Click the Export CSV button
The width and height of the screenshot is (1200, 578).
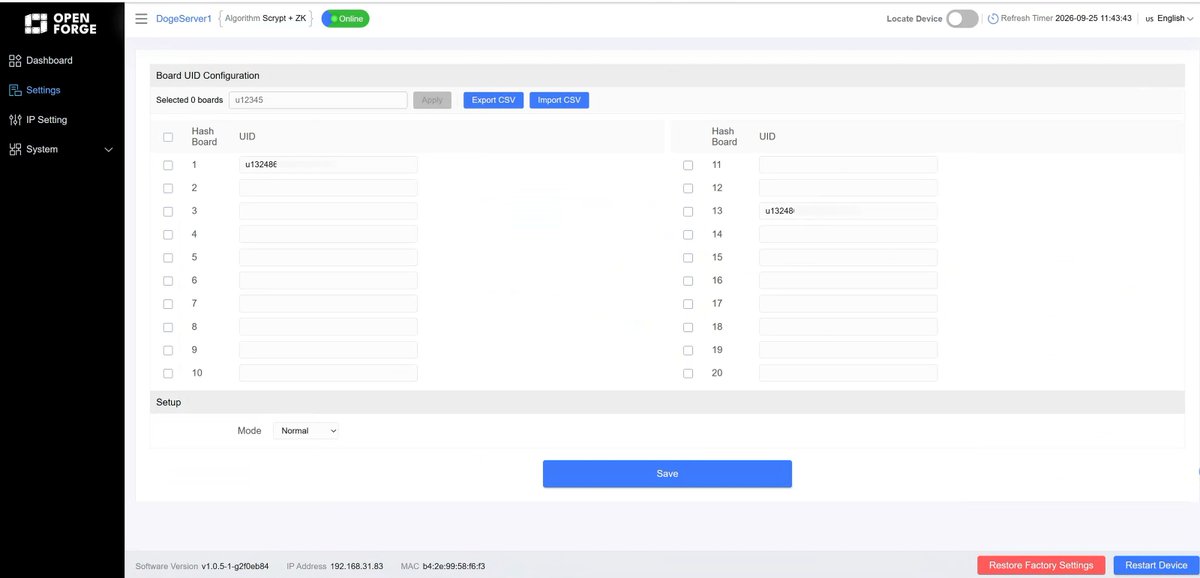(x=493, y=100)
